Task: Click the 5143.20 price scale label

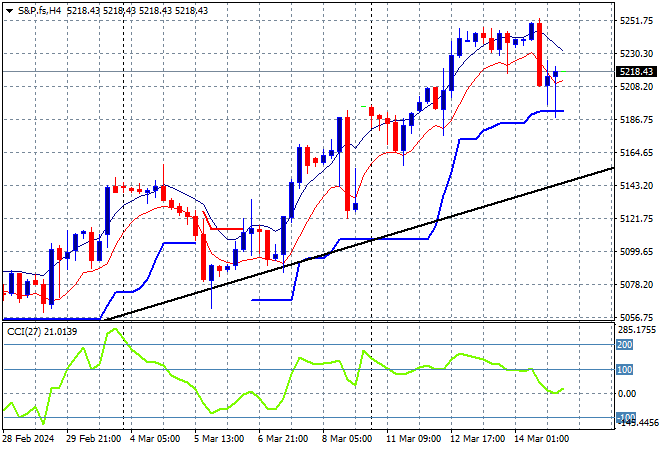Action: coord(636,185)
